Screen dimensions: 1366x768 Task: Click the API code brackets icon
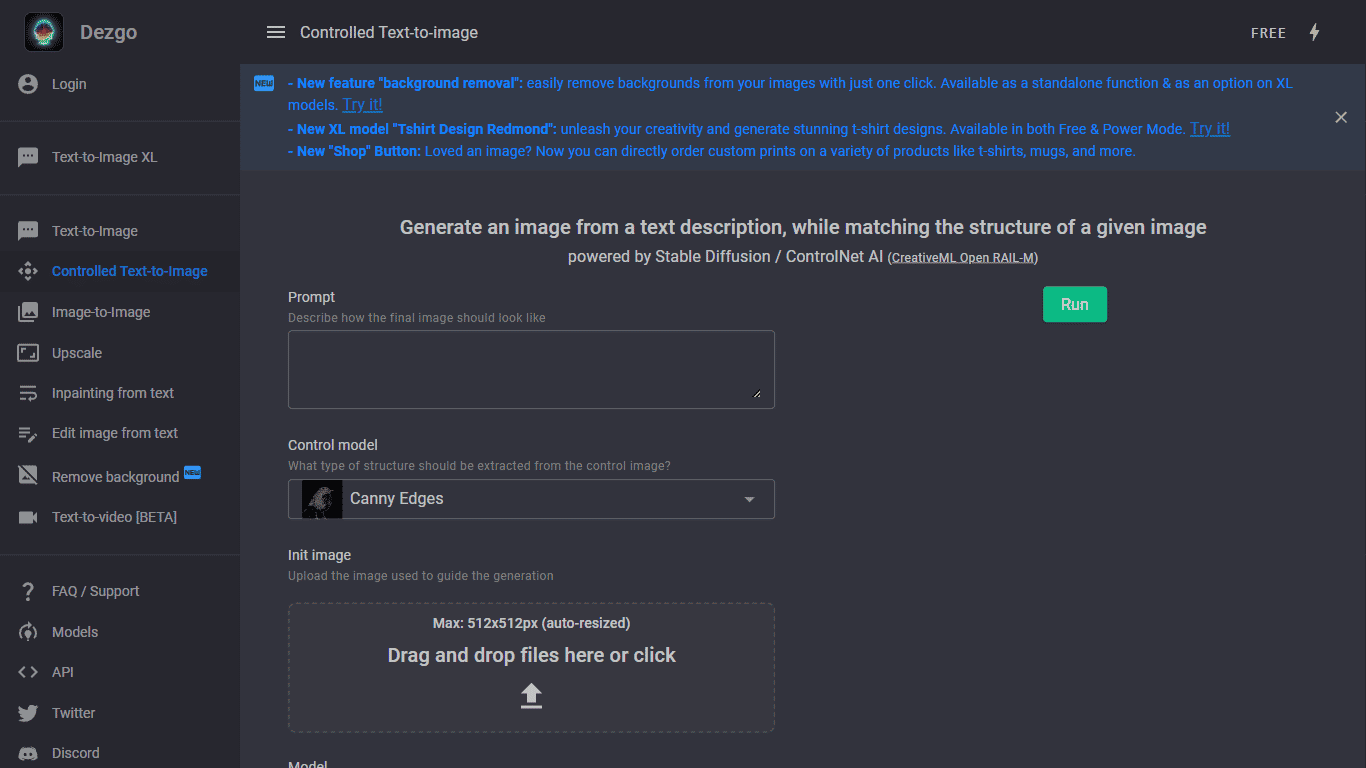pyautogui.click(x=28, y=672)
